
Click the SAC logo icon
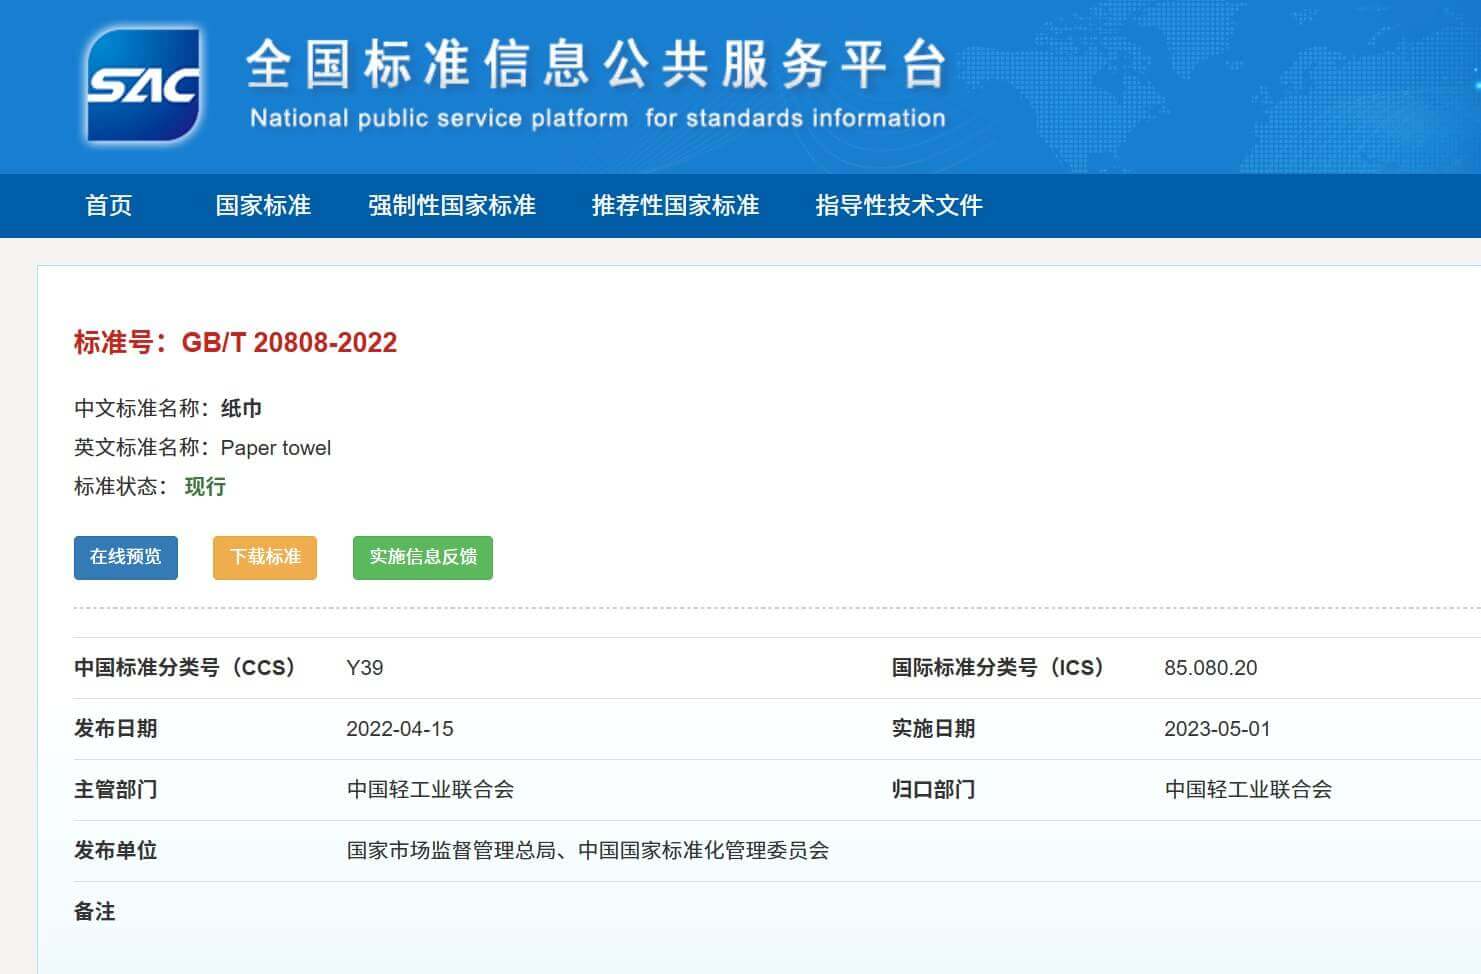143,85
